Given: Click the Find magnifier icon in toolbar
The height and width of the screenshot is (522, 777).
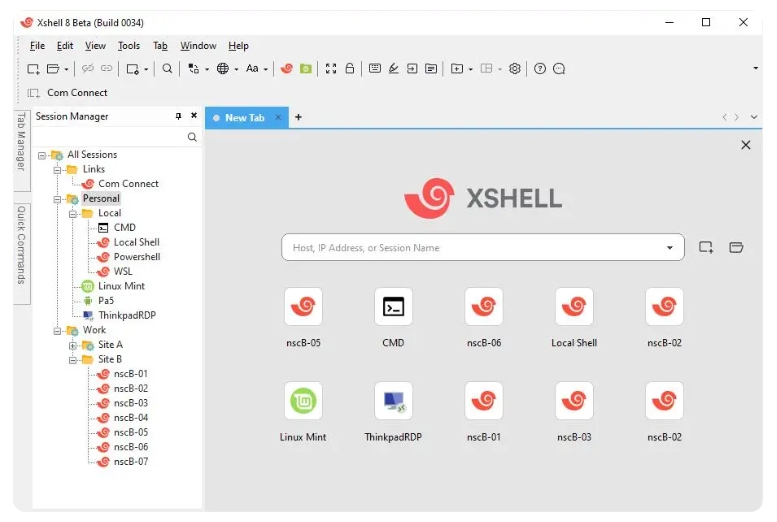Looking at the screenshot, I should click(x=167, y=68).
